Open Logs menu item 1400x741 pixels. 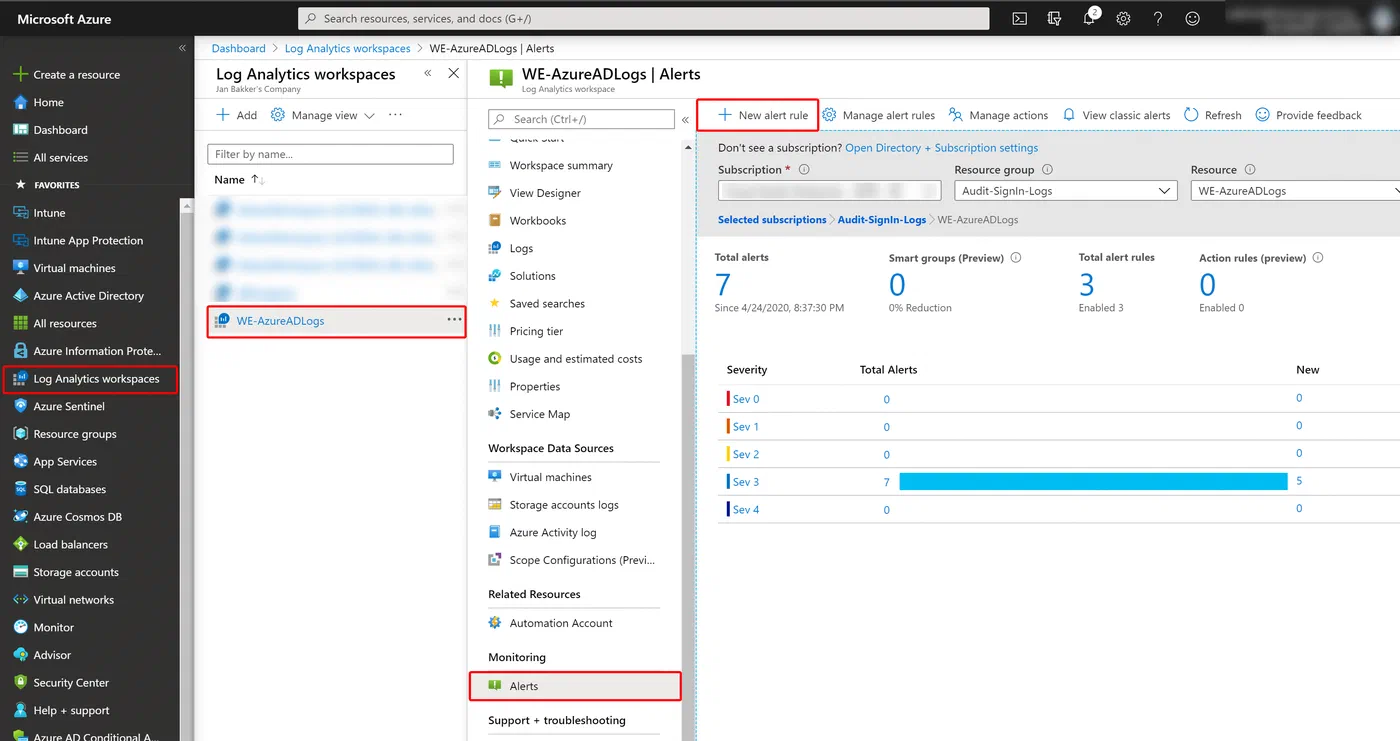coord(521,248)
